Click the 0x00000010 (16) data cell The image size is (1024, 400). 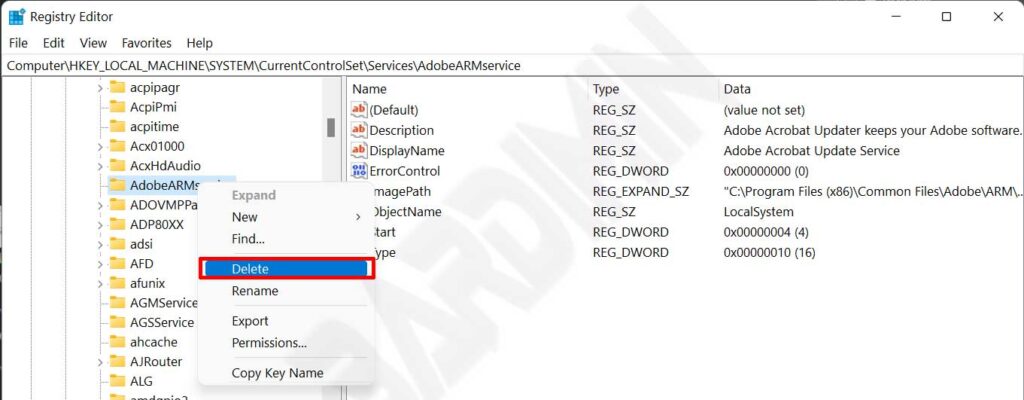[769, 252]
